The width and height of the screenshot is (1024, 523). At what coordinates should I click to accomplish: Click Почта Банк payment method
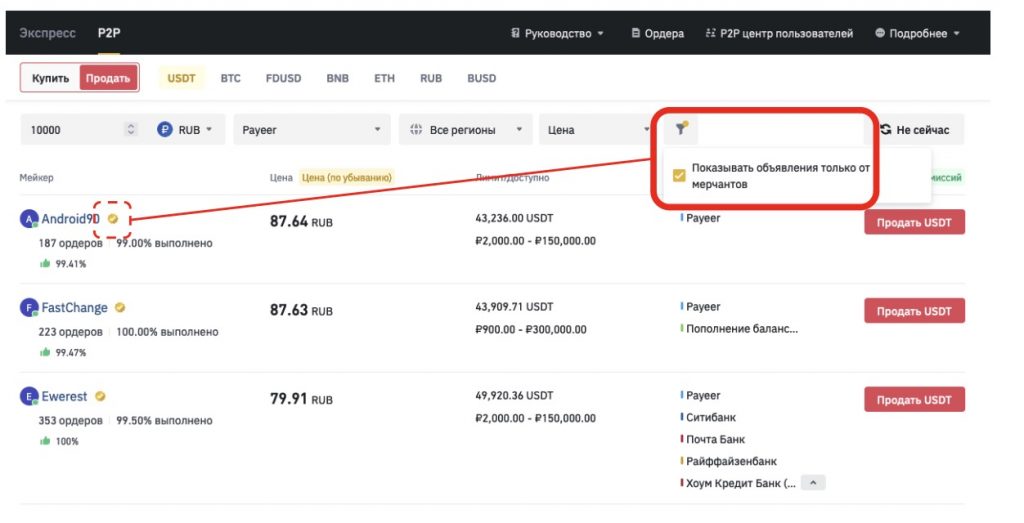tap(715, 439)
